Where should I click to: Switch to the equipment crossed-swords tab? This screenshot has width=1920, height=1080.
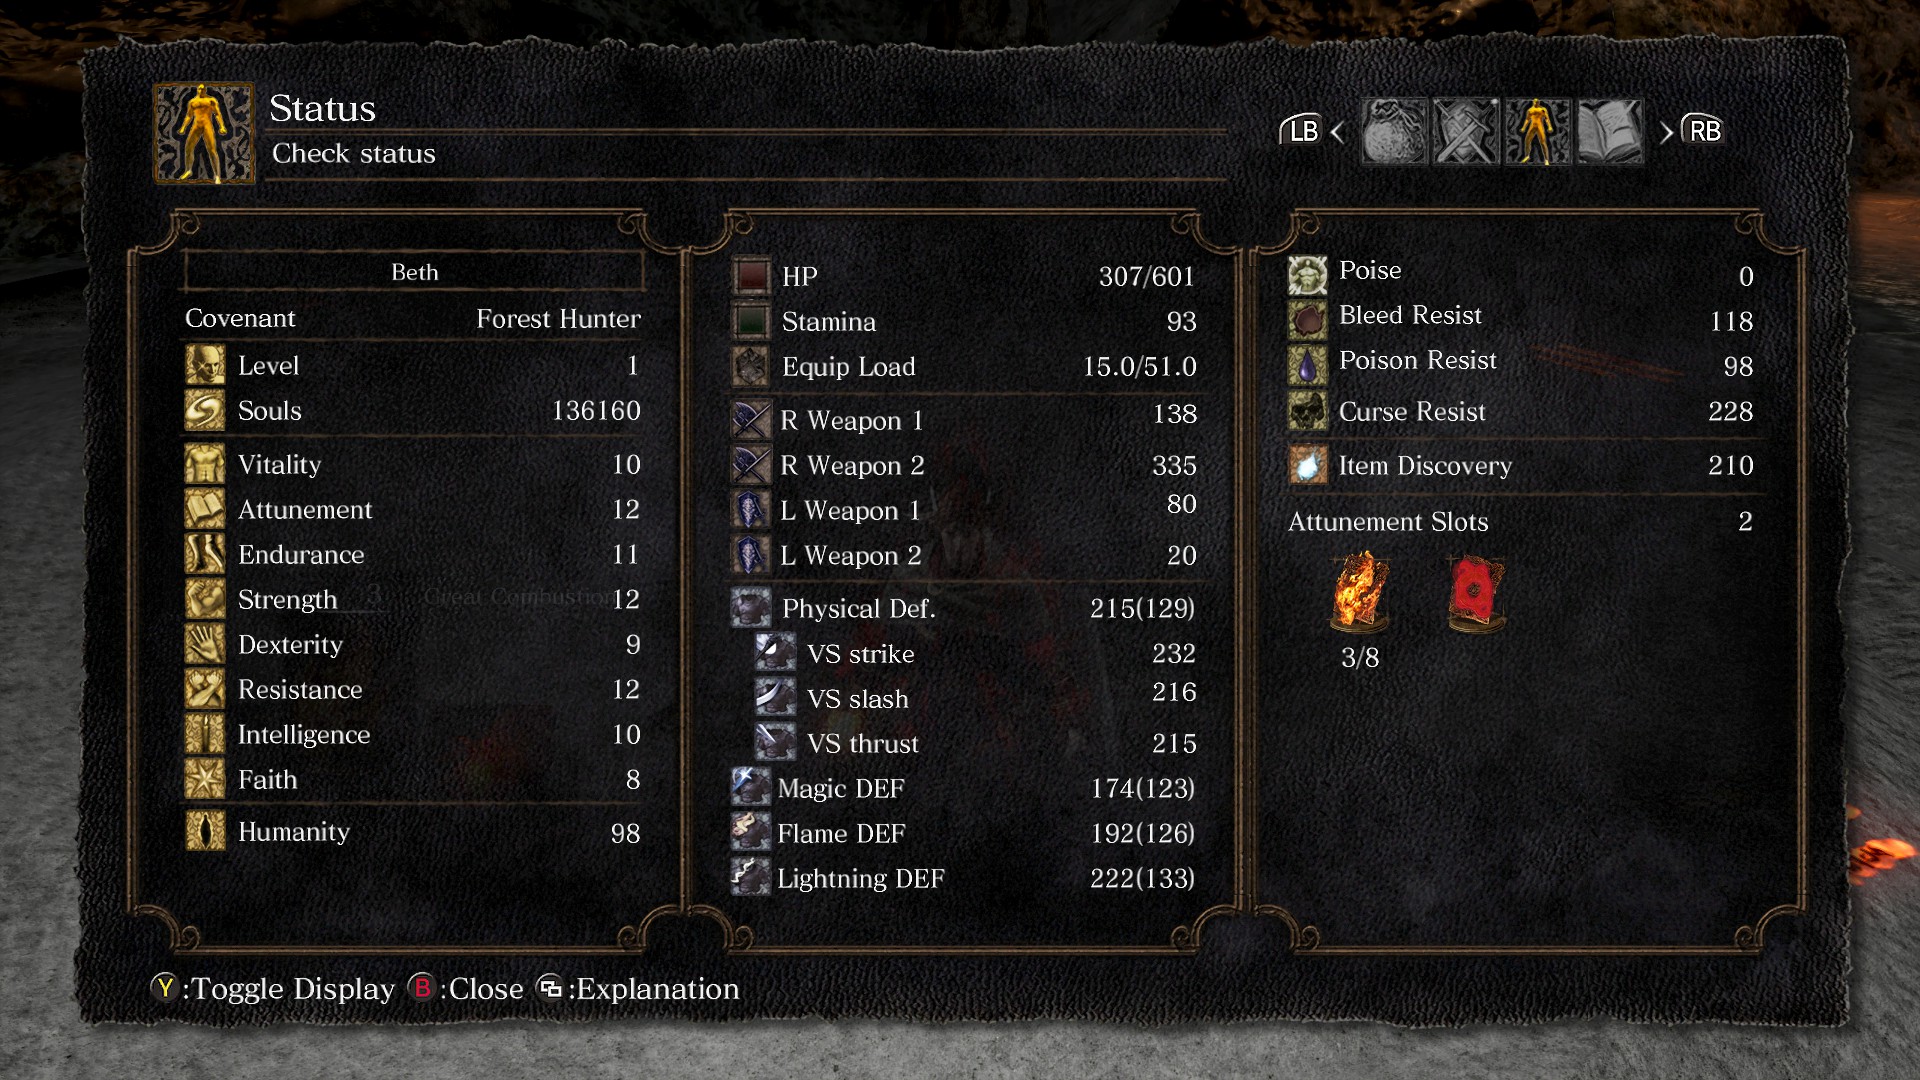[1466, 131]
